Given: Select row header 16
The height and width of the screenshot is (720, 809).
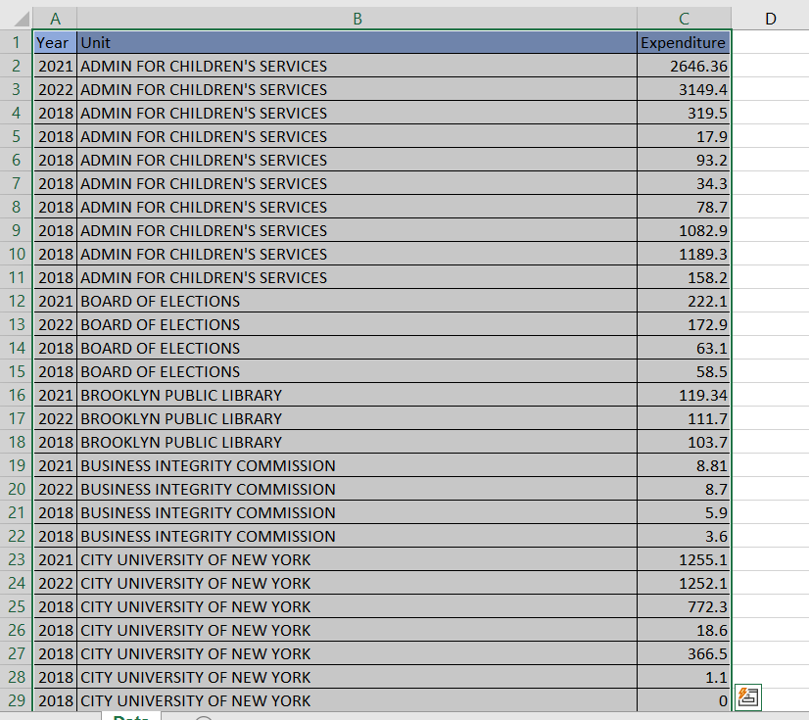Looking at the screenshot, I should pyautogui.click(x=16, y=395).
